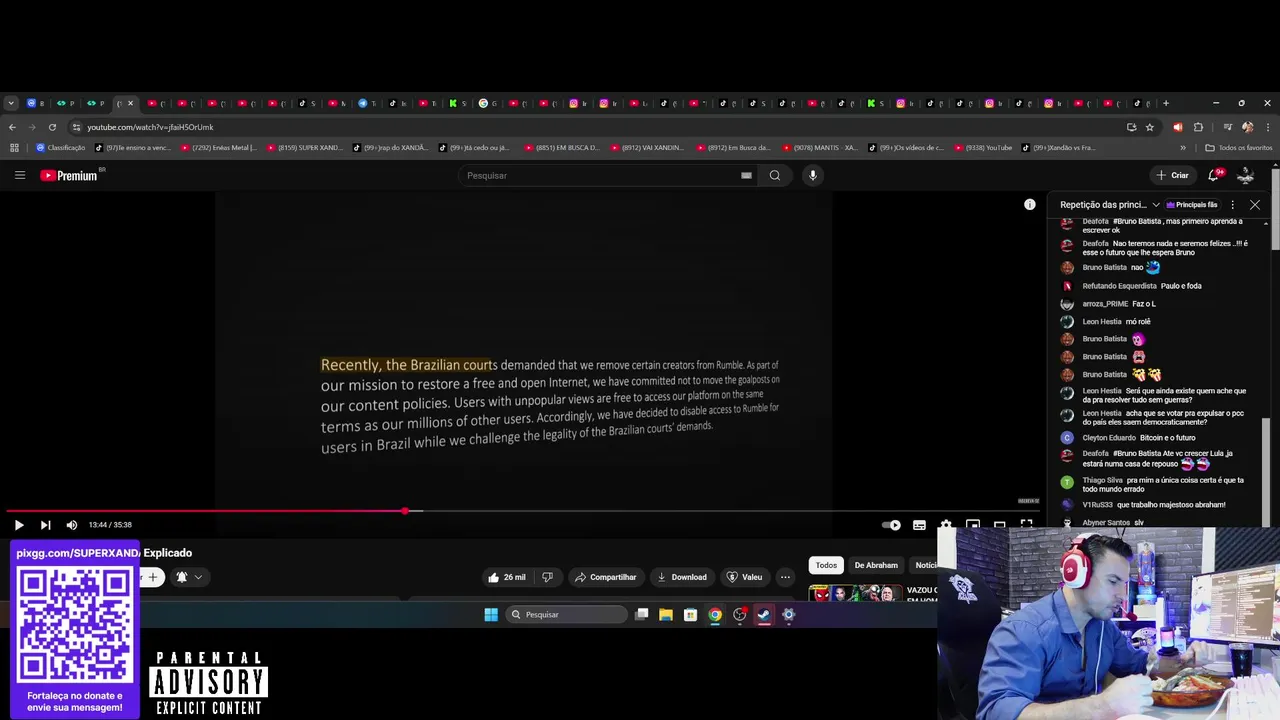Open the player settings gear
Screen dimensions: 1280x720
pyautogui.click(x=946, y=525)
